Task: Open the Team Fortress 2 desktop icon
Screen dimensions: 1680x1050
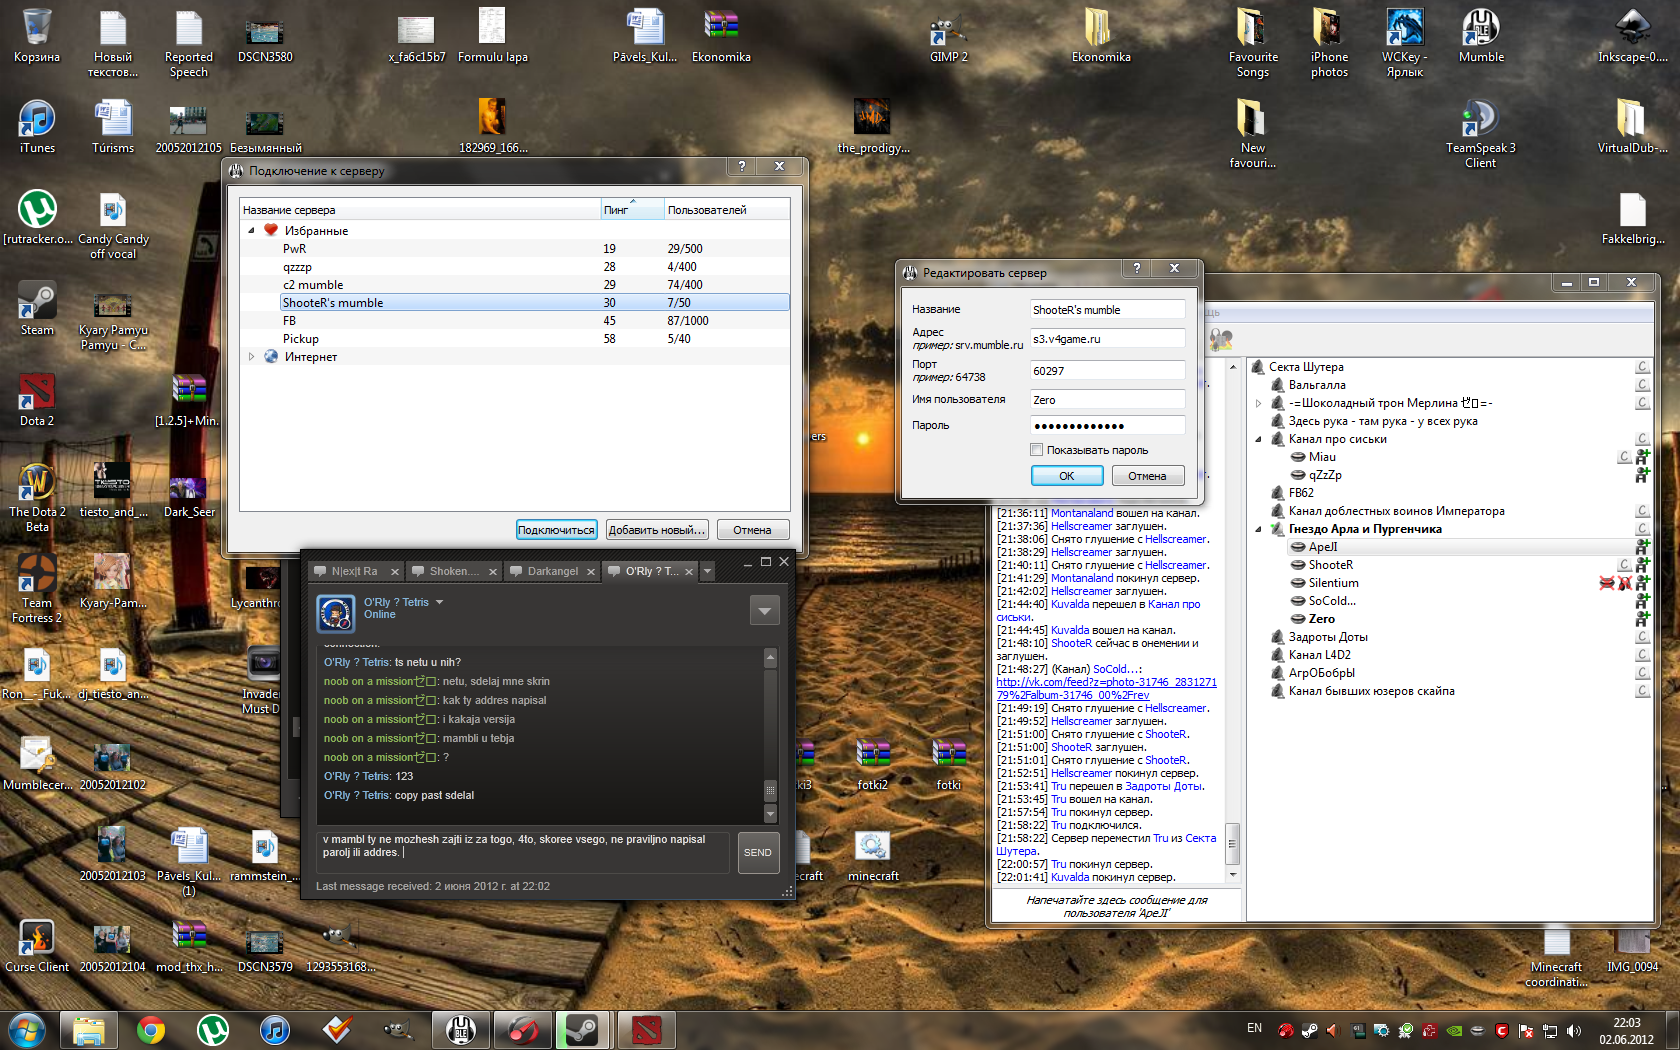Action: tap(37, 575)
